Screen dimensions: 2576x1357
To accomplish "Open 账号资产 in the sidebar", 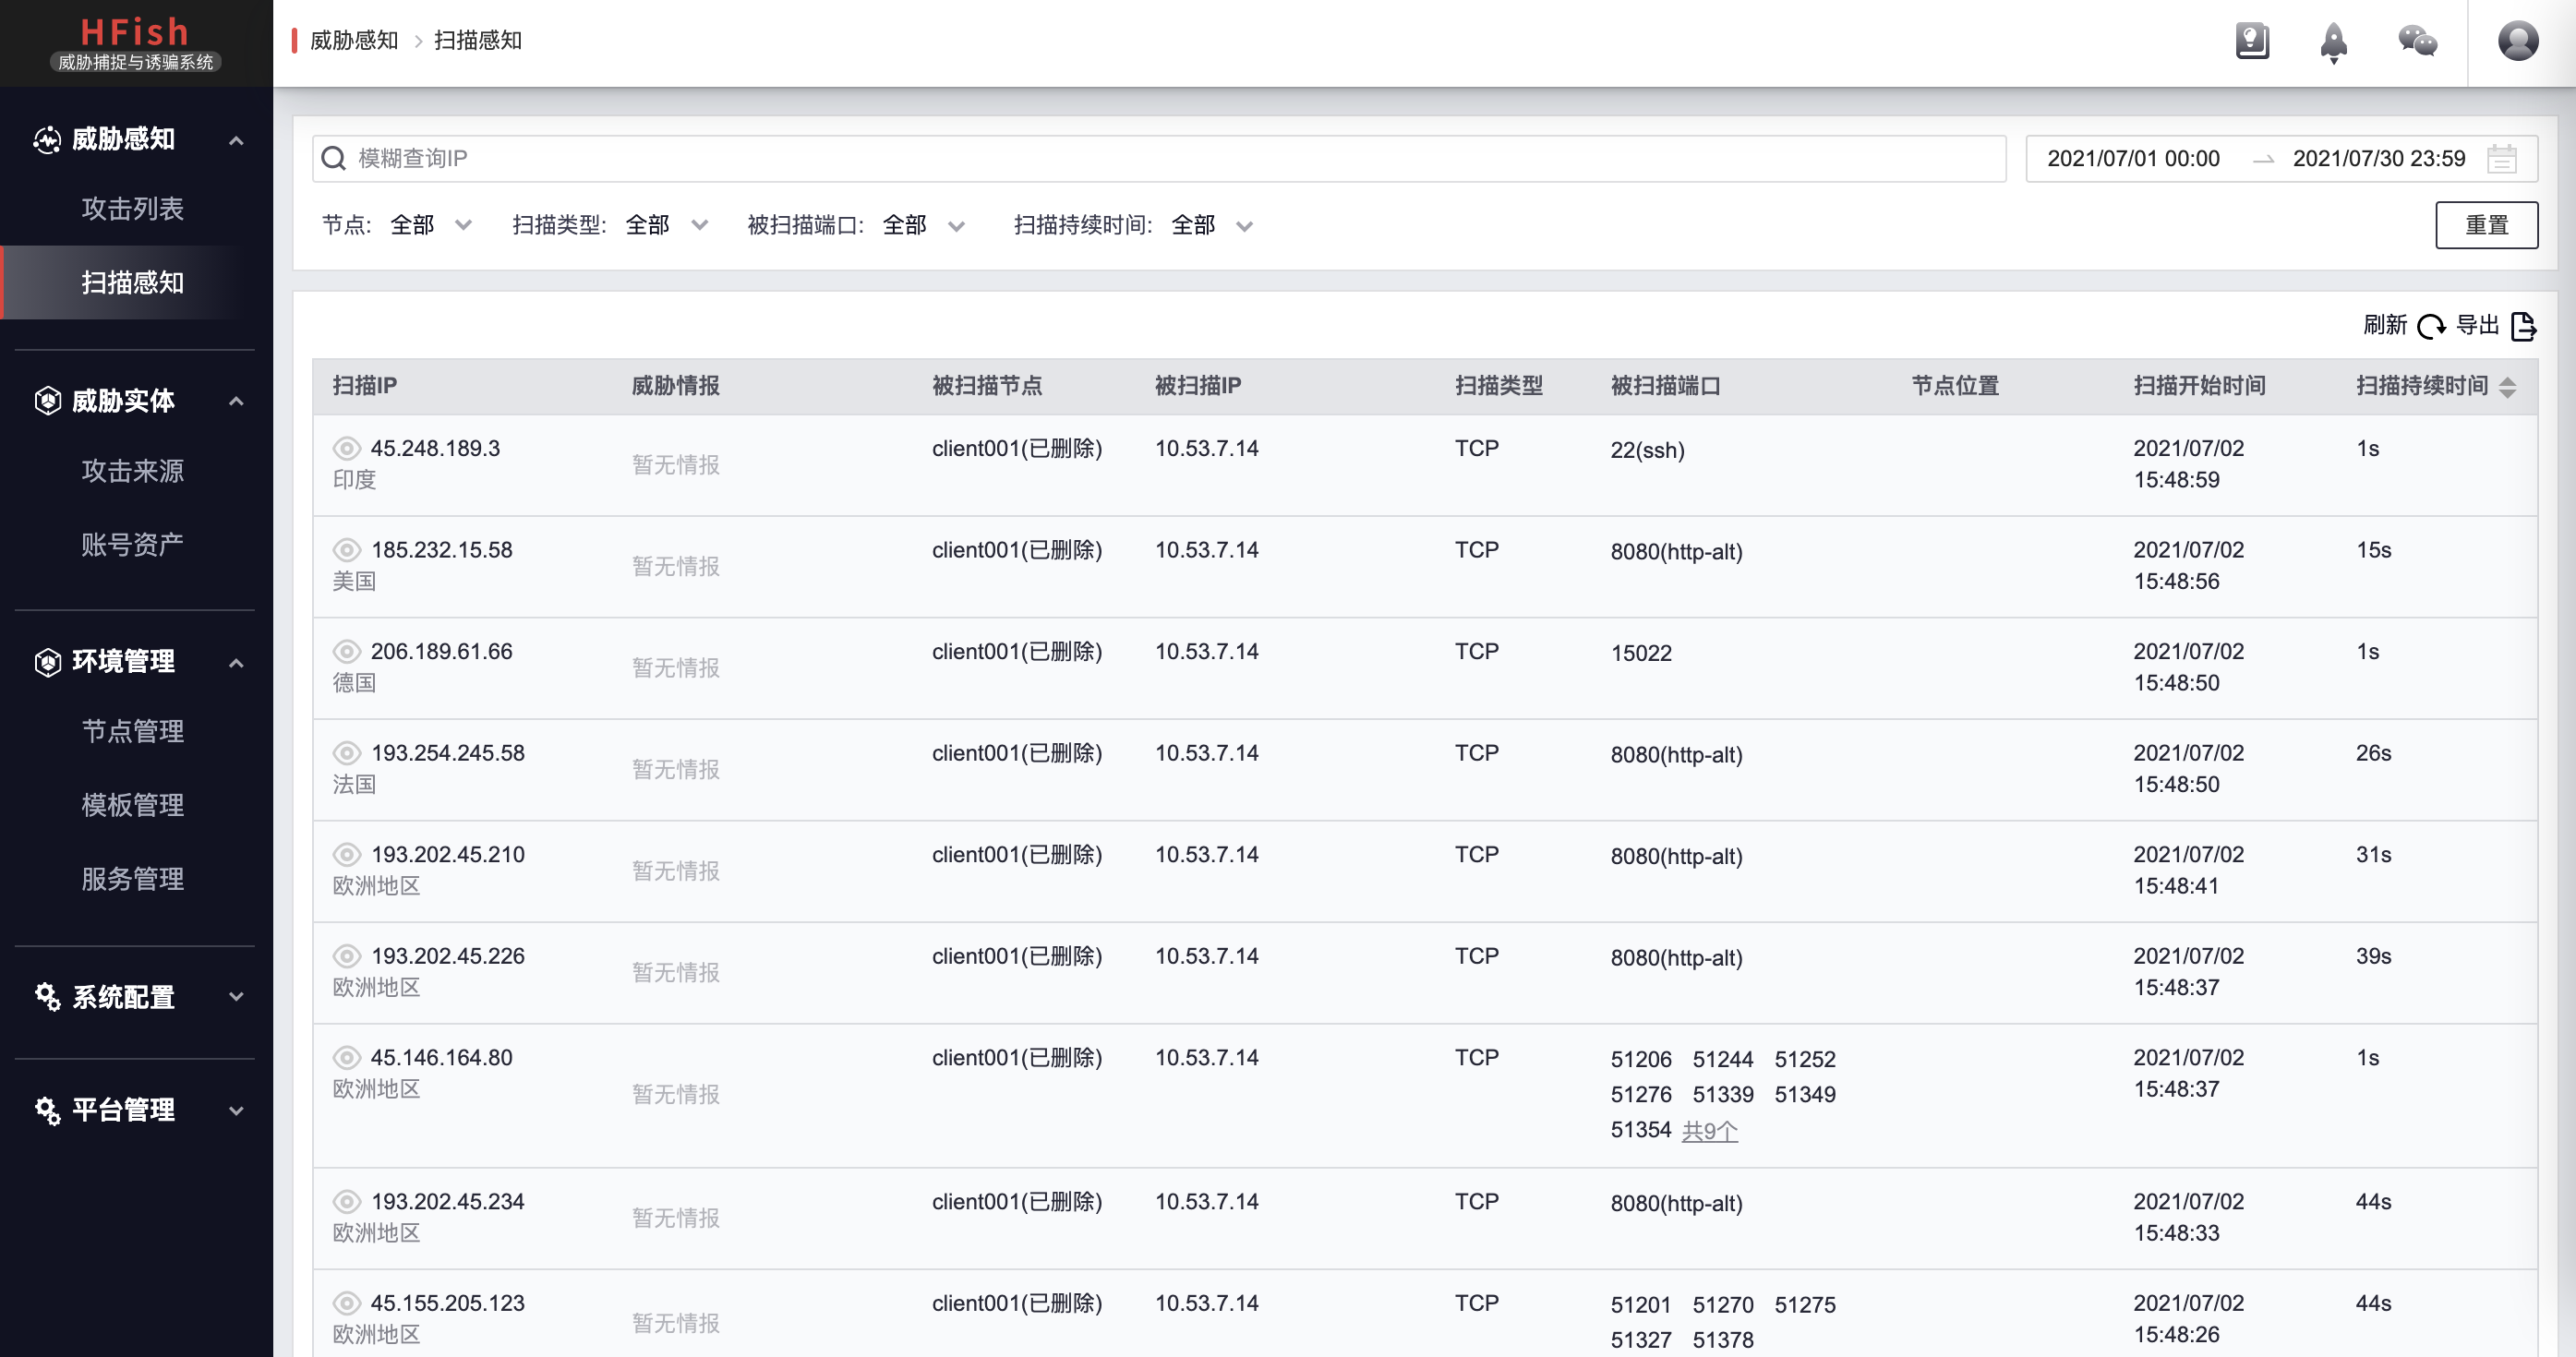I will click(132, 544).
